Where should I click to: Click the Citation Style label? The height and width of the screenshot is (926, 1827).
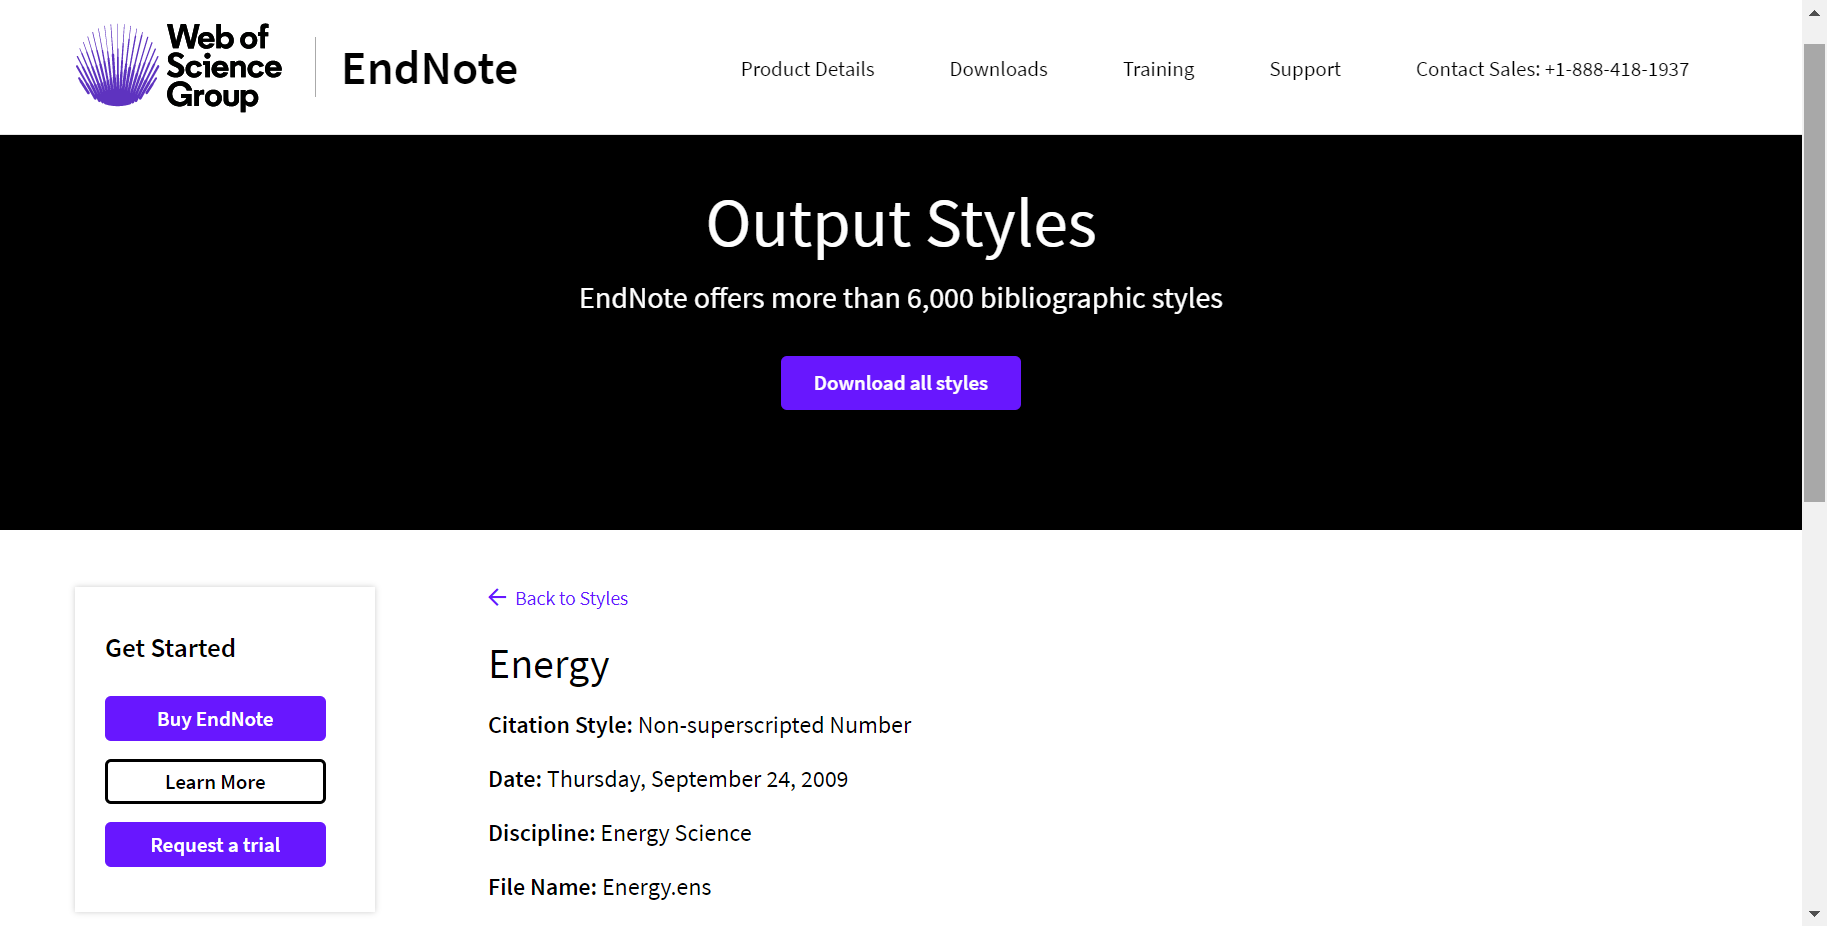point(560,724)
